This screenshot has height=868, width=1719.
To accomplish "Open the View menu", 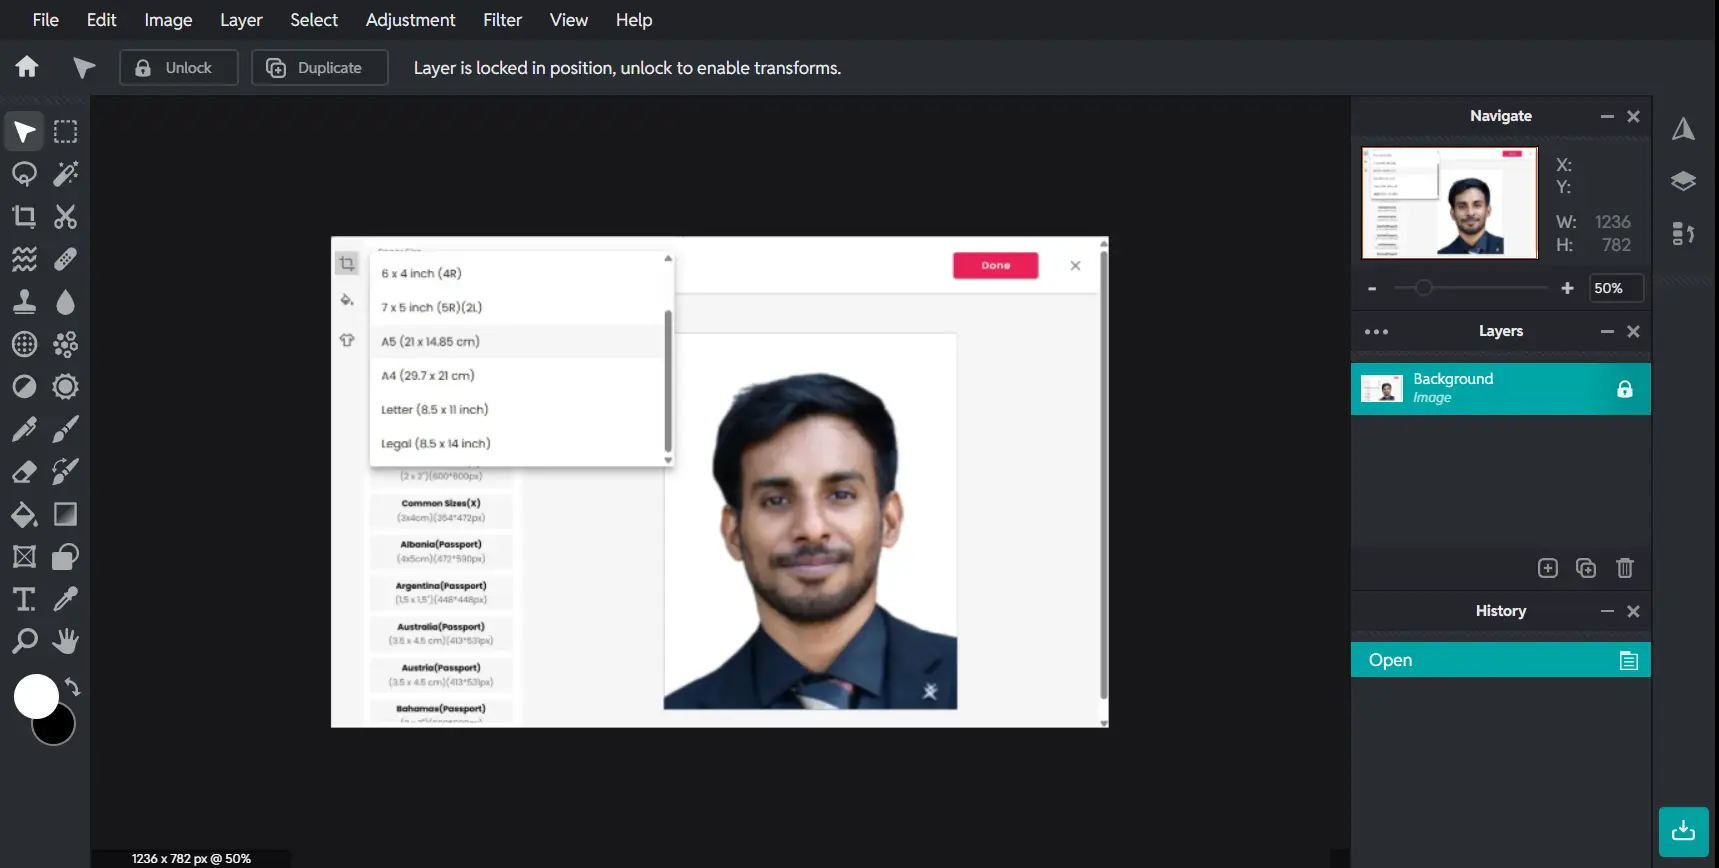I will tap(569, 20).
